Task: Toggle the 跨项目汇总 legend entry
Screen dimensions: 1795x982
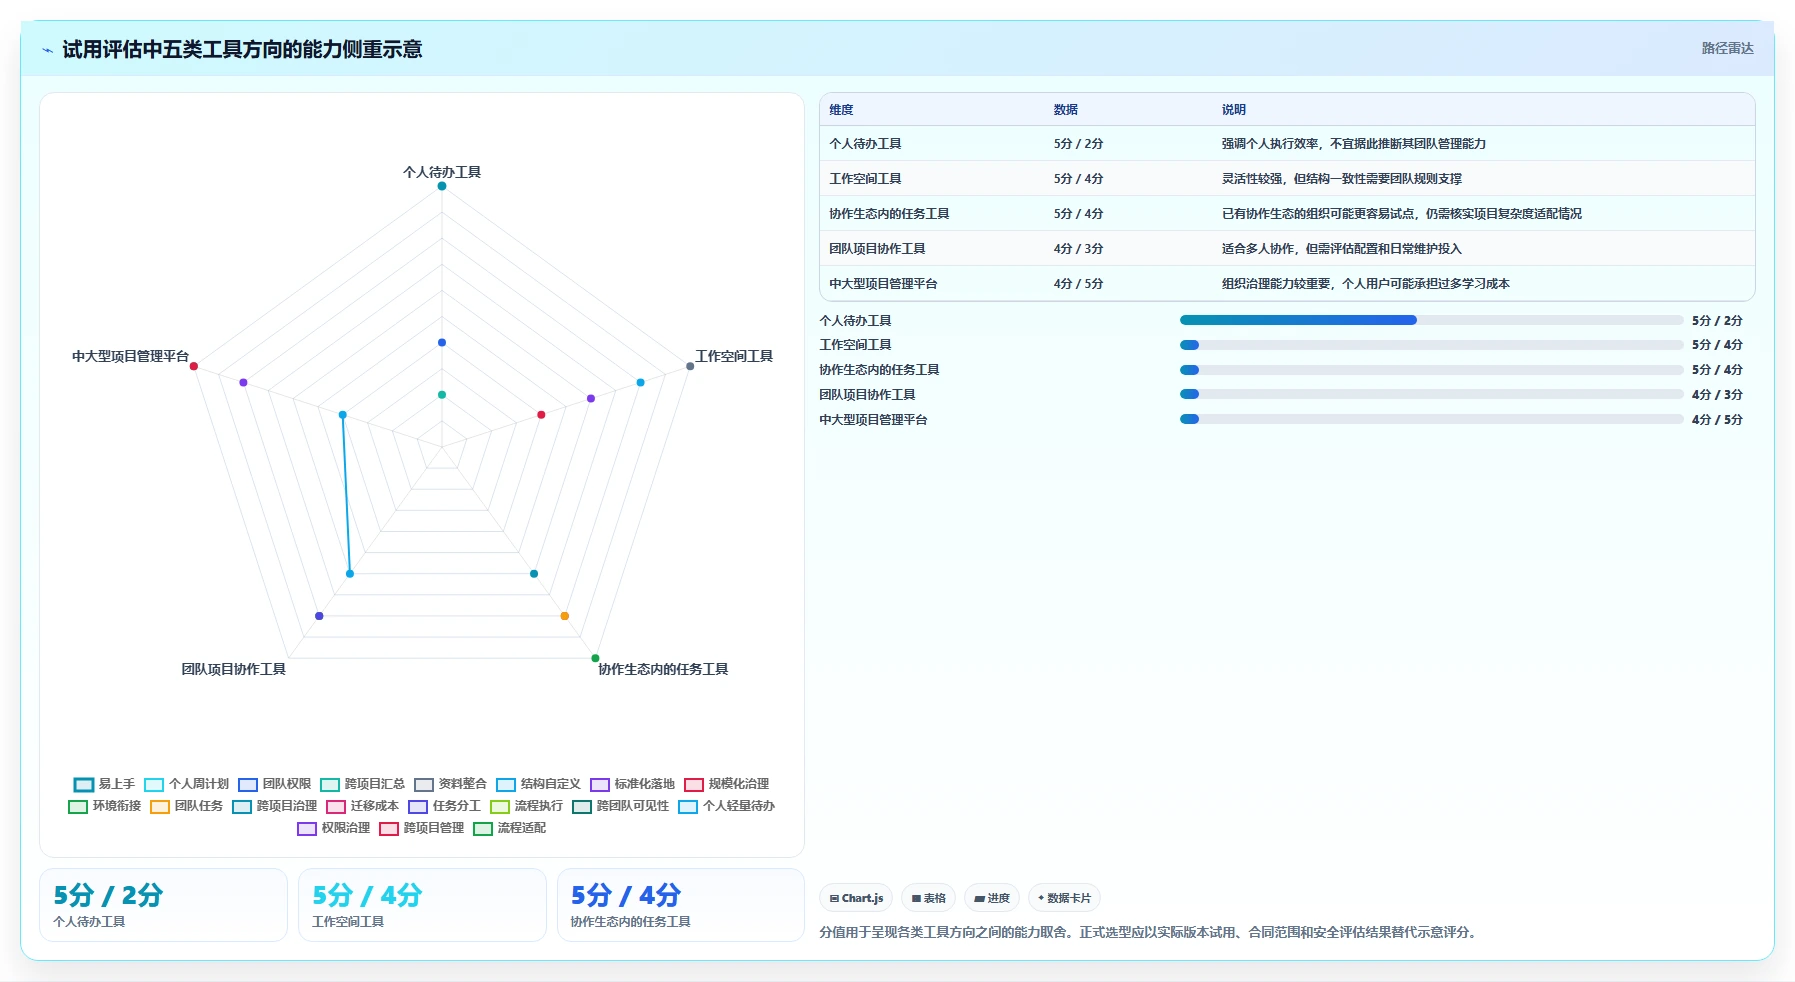Action: point(363,784)
